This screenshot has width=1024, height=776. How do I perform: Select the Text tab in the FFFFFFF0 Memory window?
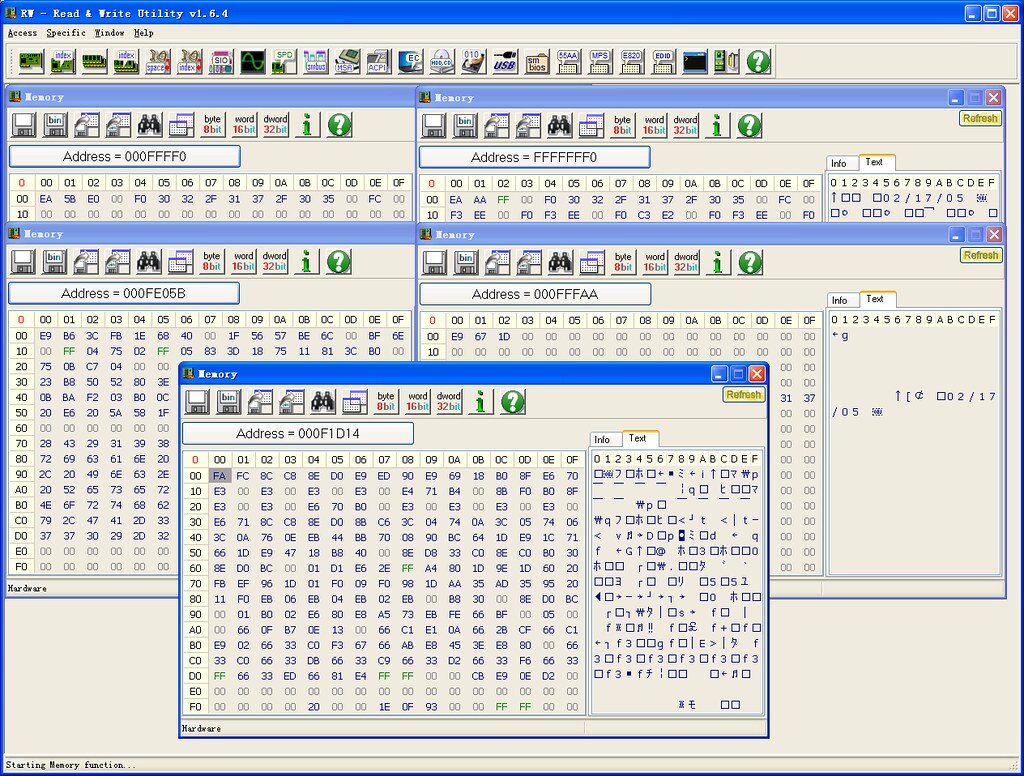(875, 162)
